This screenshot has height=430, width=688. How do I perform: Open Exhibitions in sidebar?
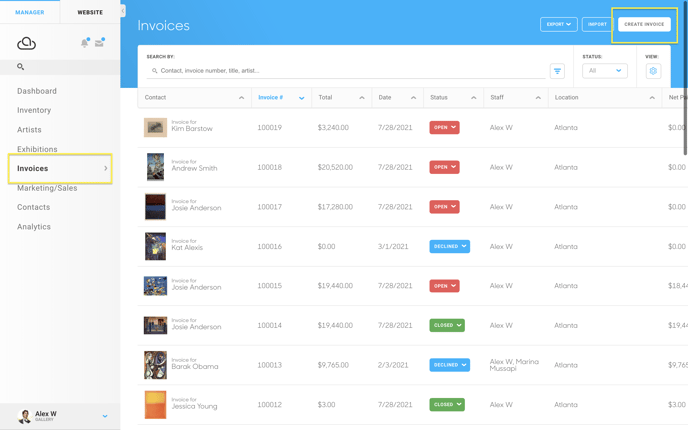[37, 149]
